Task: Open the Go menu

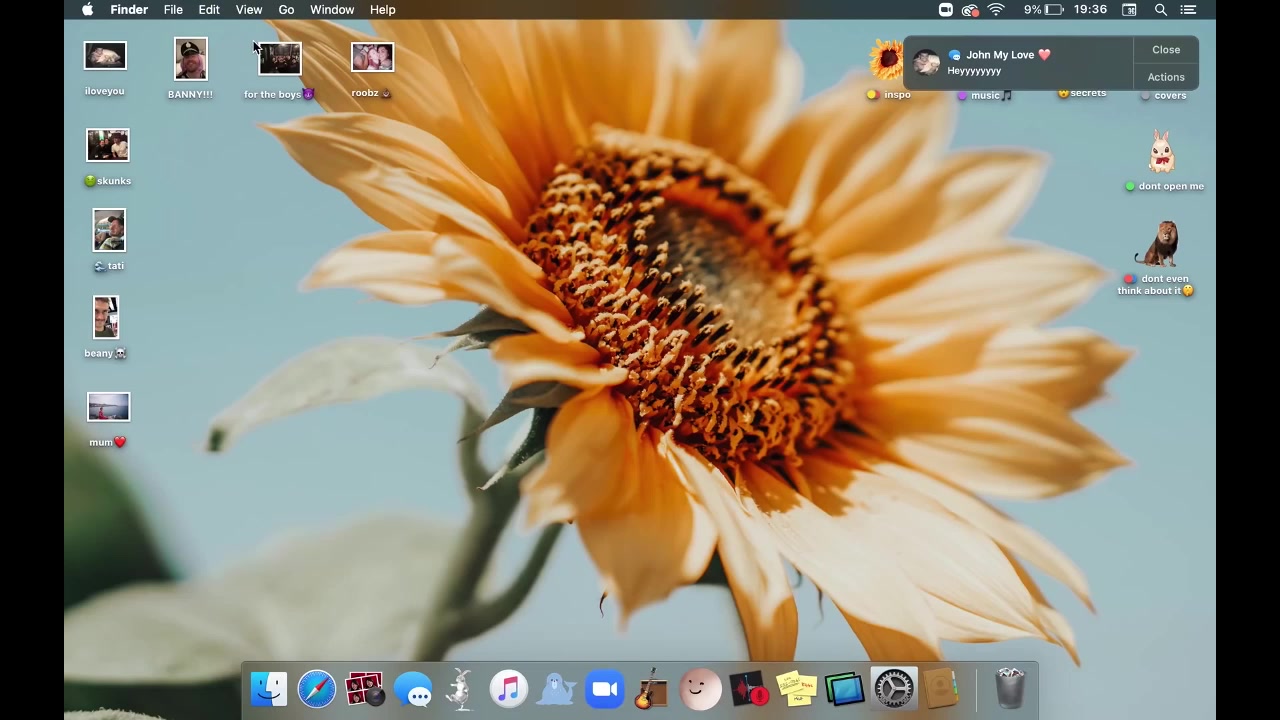Action: click(286, 9)
